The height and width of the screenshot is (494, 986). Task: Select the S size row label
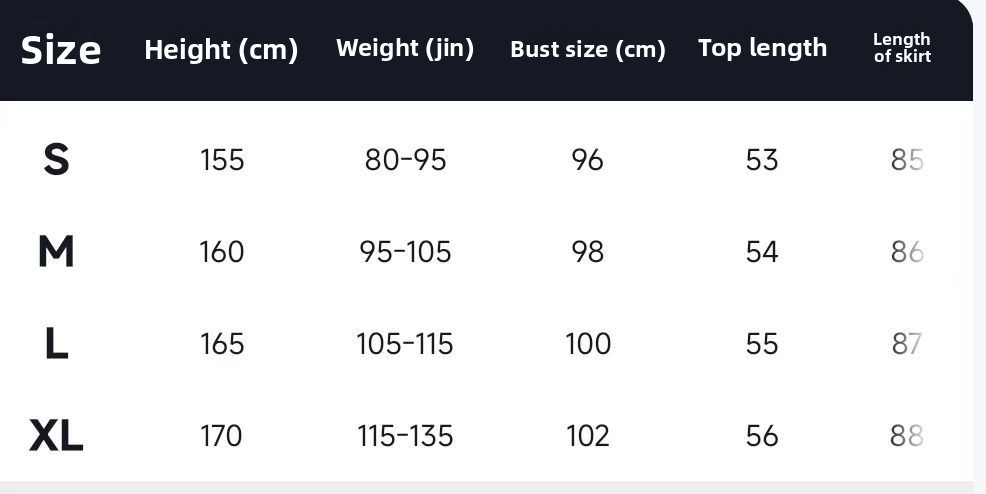point(56,160)
